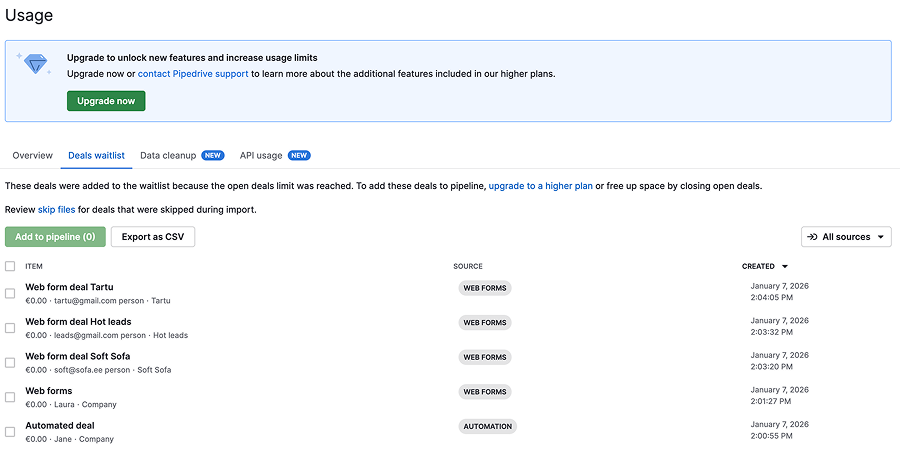The height and width of the screenshot is (453, 900).
Task: Click the NEW badge beside Data cleanup
Action: [x=213, y=156]
